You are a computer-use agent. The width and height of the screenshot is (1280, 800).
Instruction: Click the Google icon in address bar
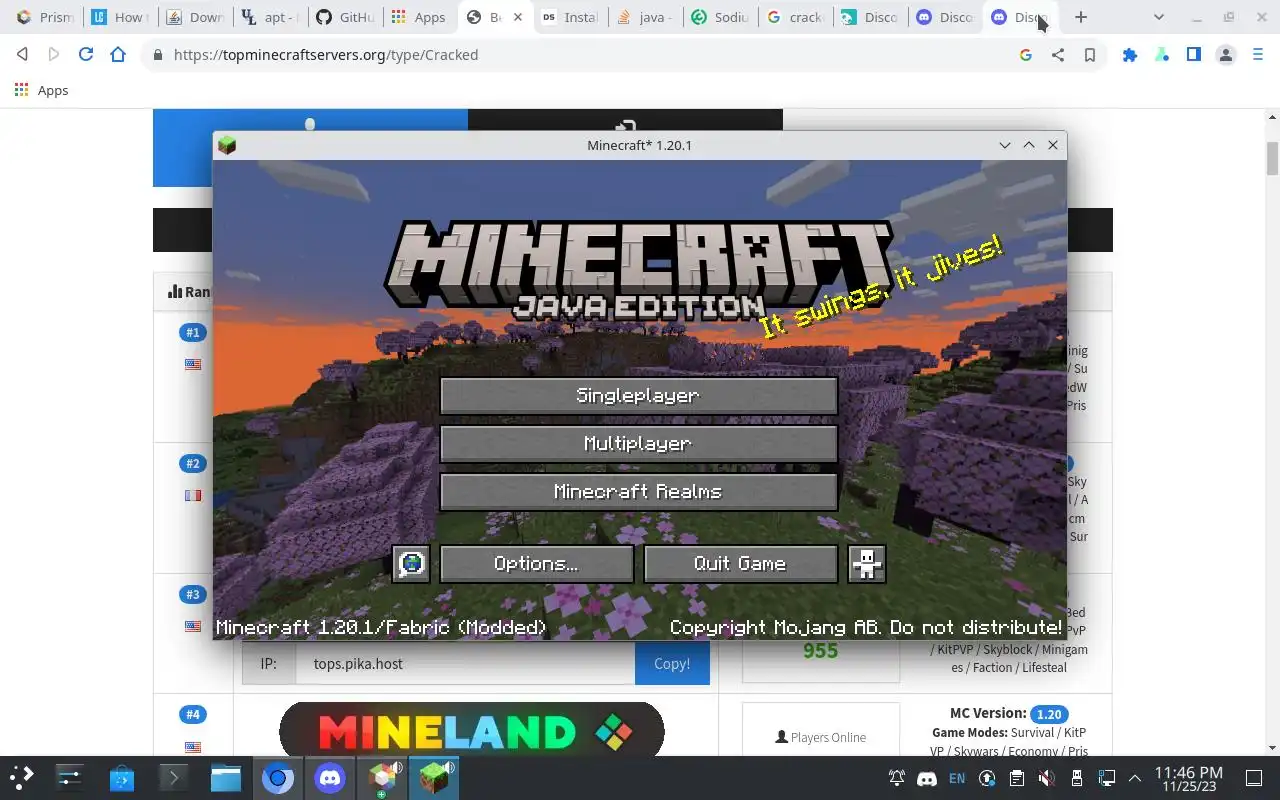pos(1026,55)
